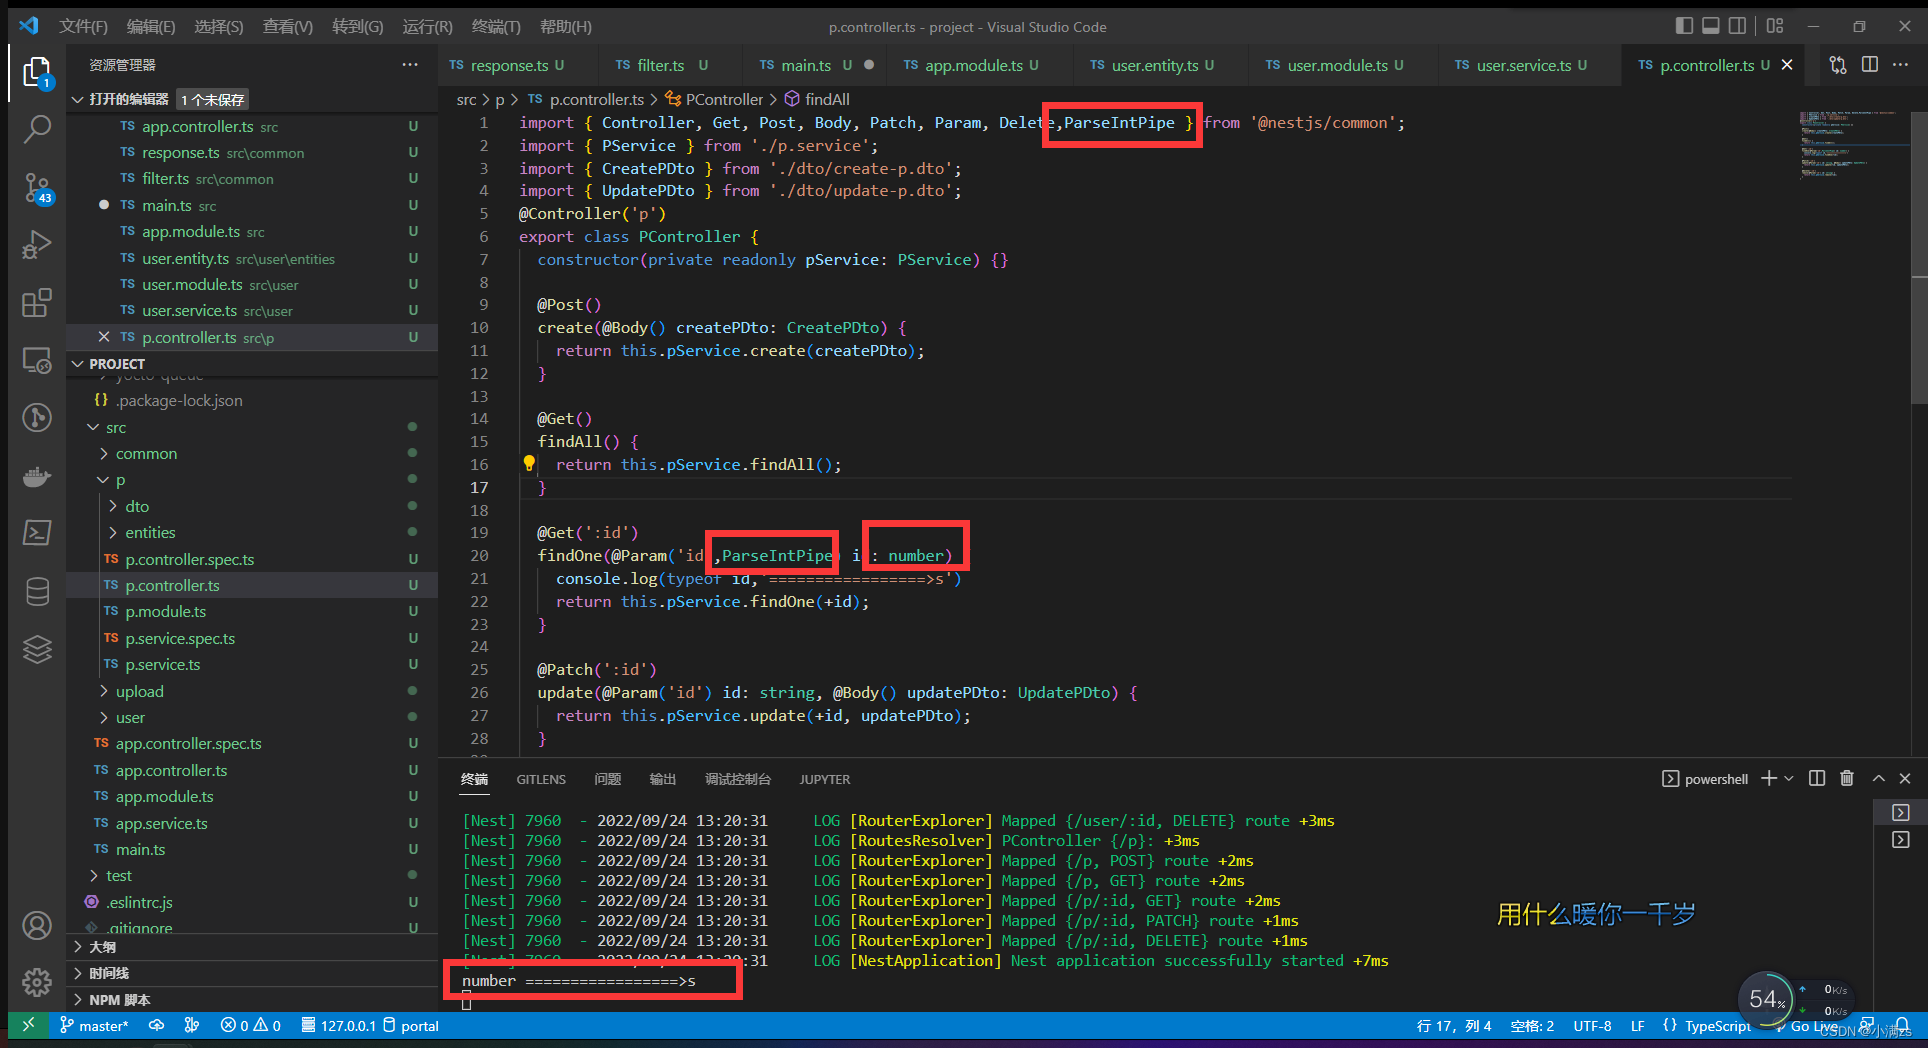1928x1048 pixels.
Task: Toggle the primary sidebar visibility
Action: [1684, 26]
